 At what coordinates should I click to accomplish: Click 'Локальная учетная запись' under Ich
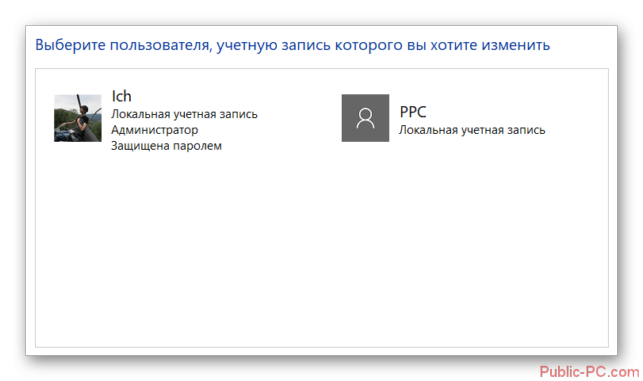point(184,114)
